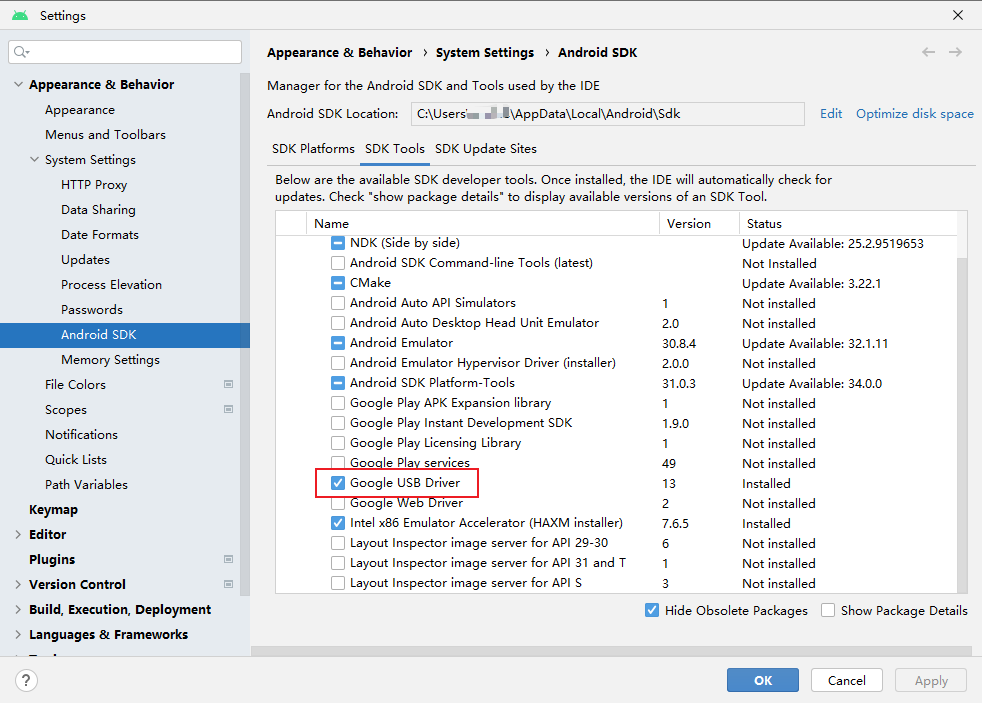Enable the Show Package Details checkbox
This screenshot has height=703, width=982.
[x=828, y=610]
